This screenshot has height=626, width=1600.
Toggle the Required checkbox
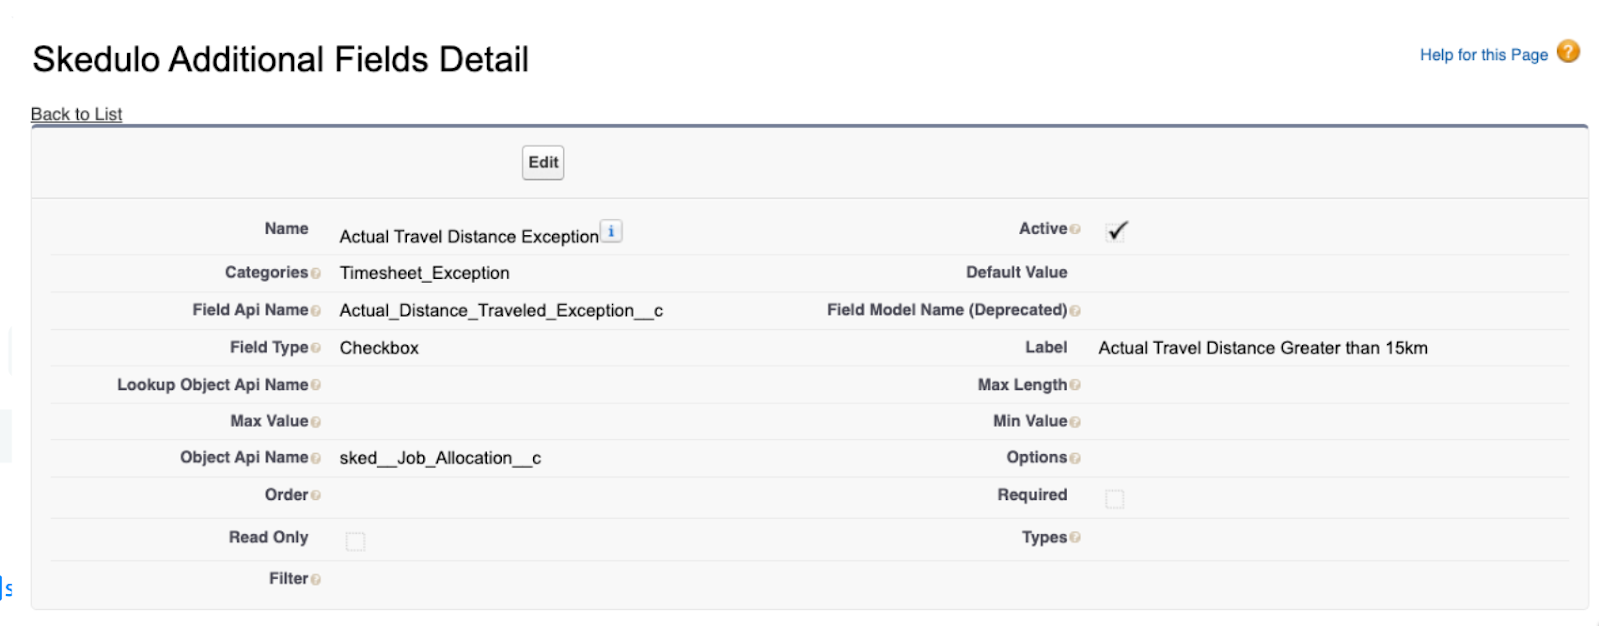(x=1114, y=498)
